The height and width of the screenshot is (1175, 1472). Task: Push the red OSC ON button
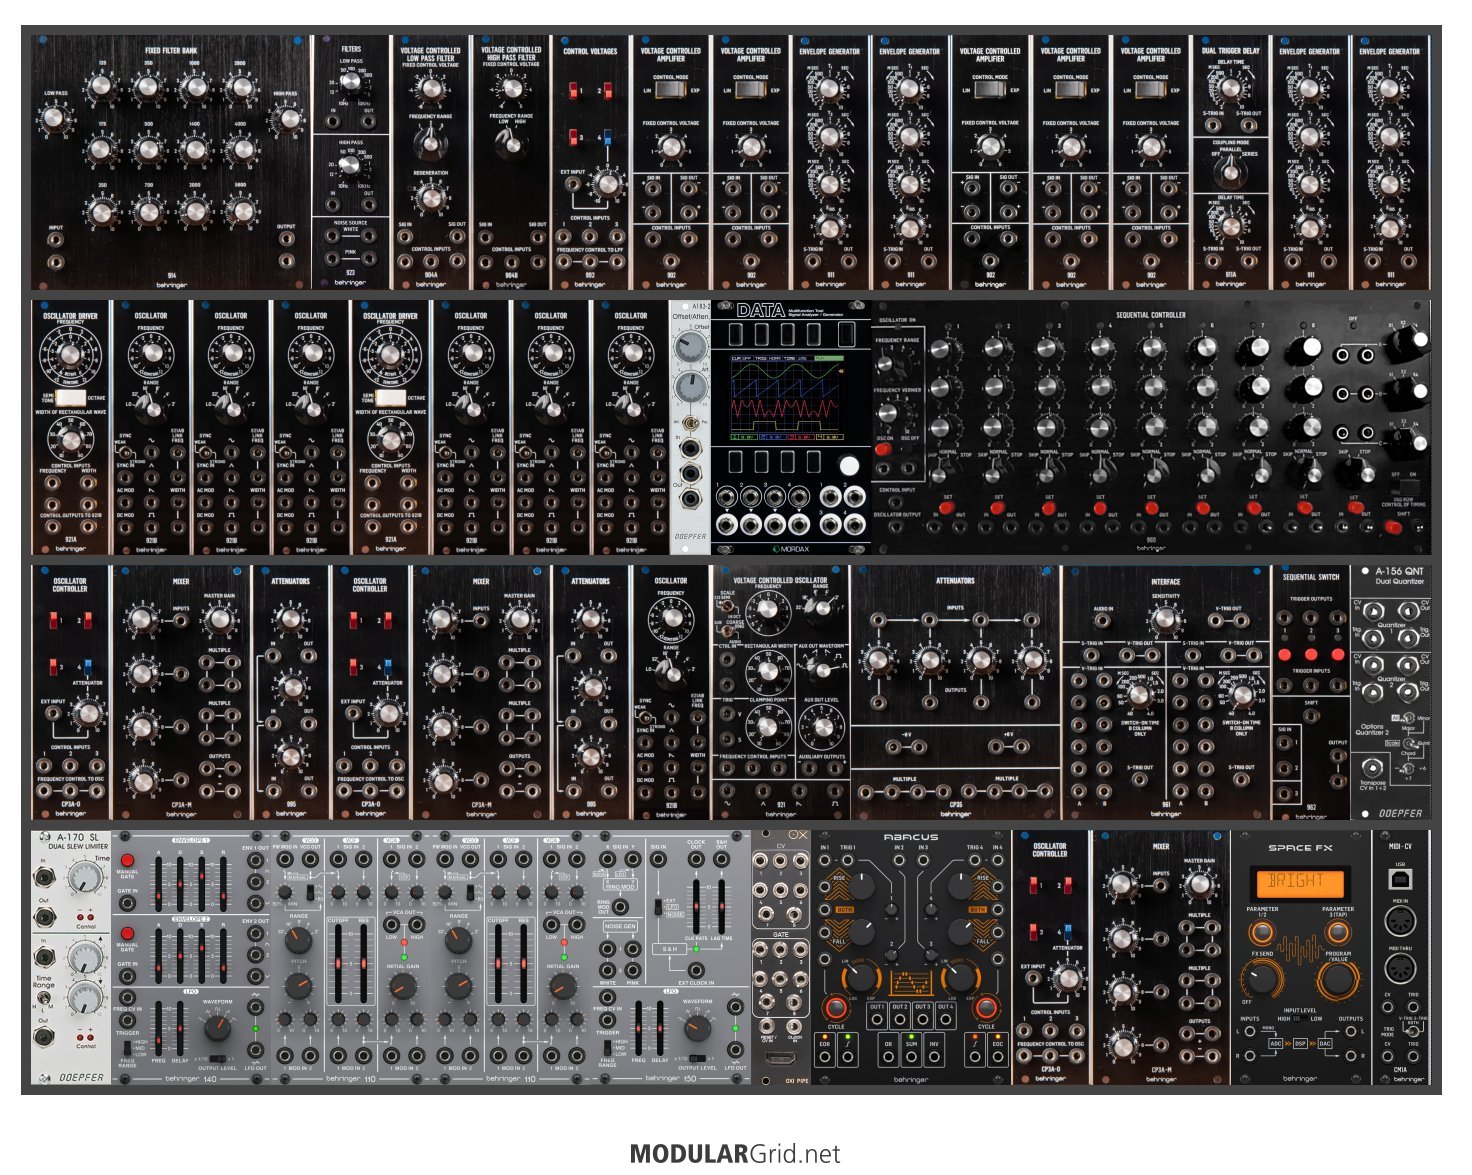tap(884, 449)
